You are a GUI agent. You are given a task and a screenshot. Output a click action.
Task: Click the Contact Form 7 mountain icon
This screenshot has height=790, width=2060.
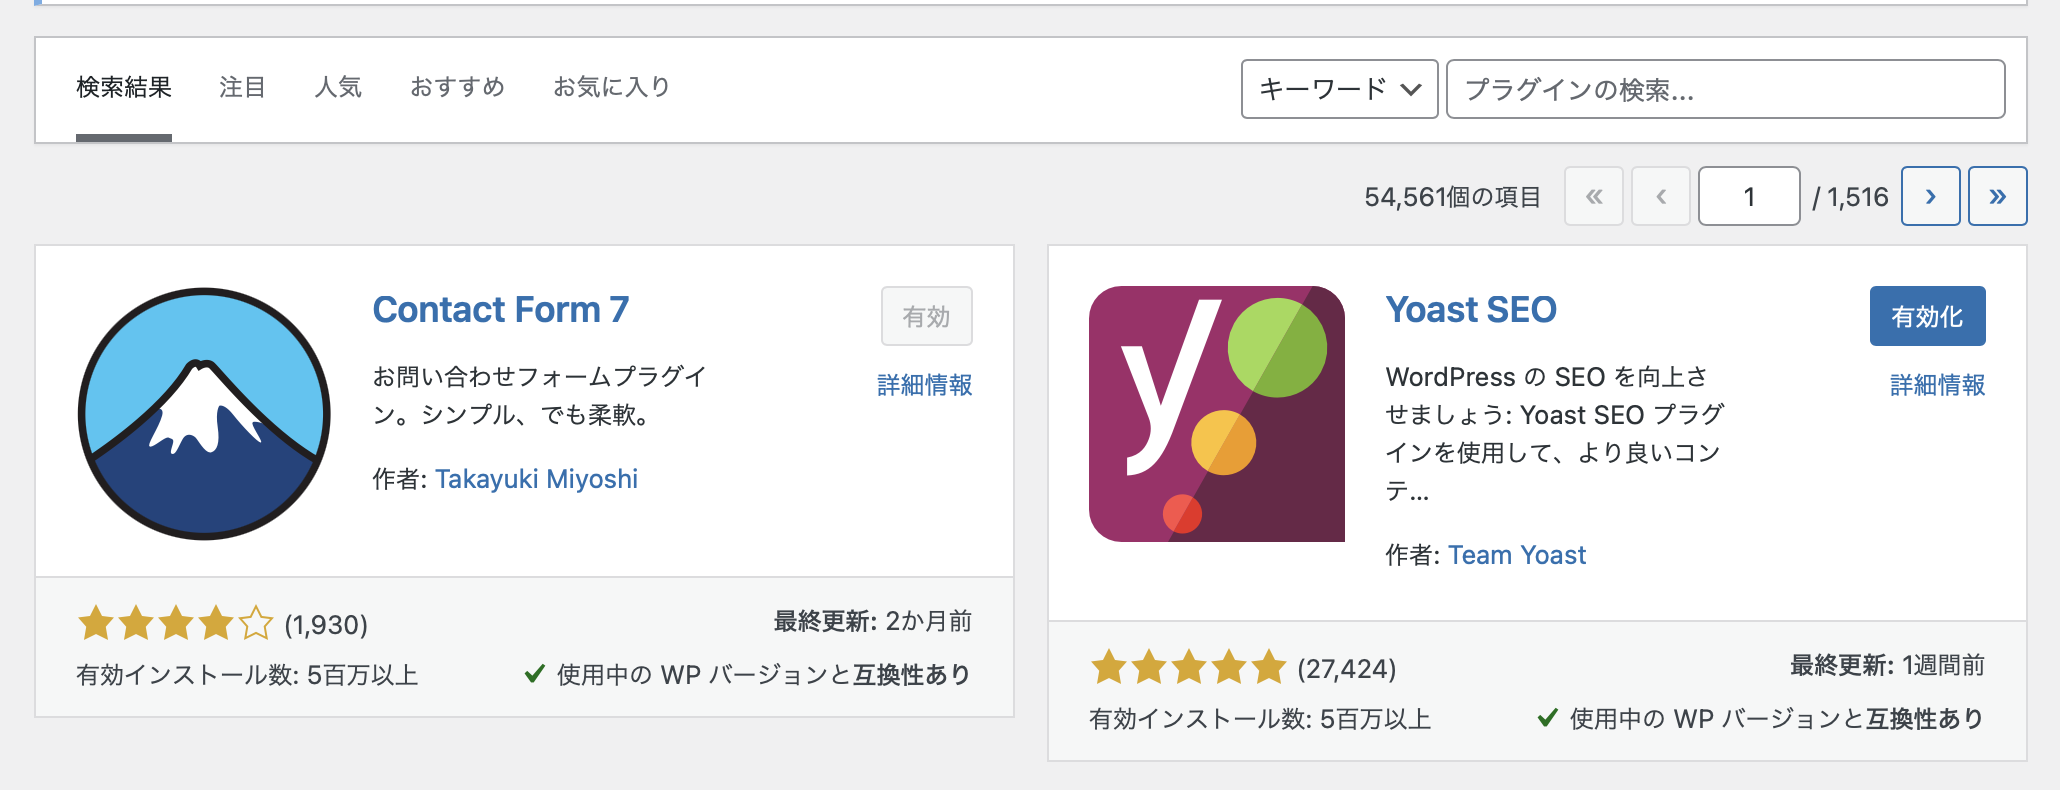pyautogui.click(x=204, y=414)
